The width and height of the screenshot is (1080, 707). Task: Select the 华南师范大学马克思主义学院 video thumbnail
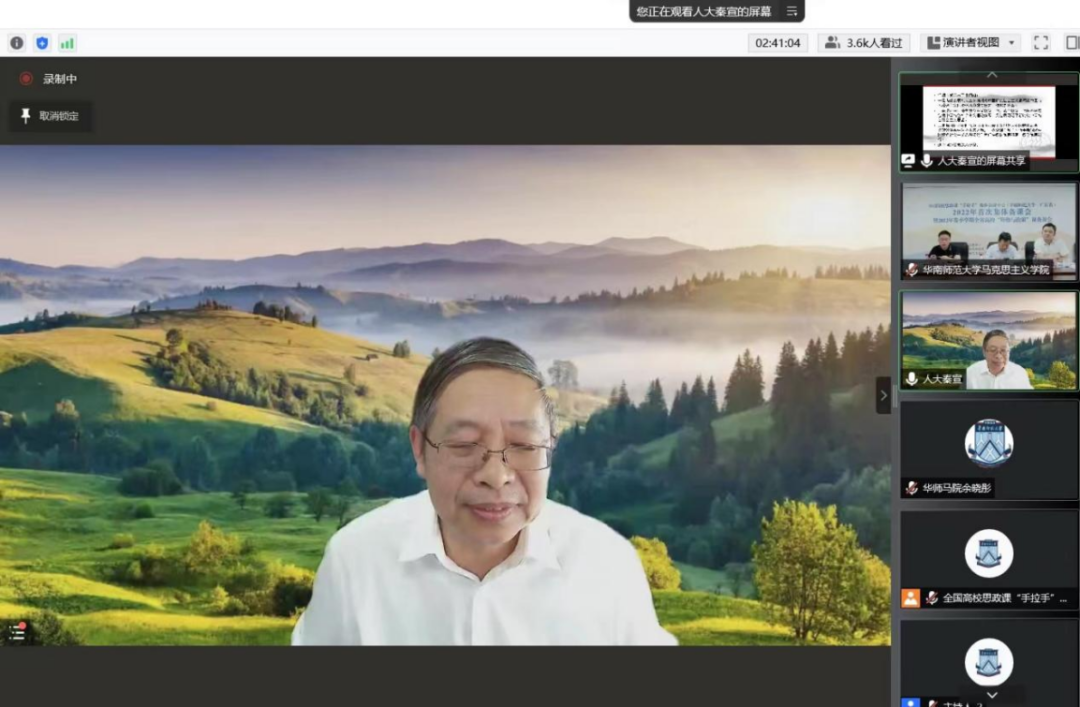click(988, 230)
